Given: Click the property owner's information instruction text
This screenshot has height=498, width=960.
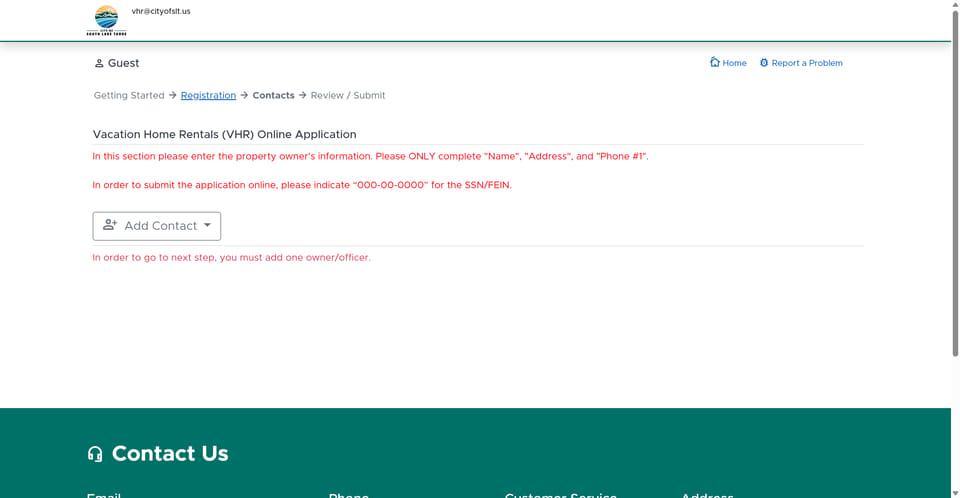Looking at the screenshot, I should (x=370, y=156).
